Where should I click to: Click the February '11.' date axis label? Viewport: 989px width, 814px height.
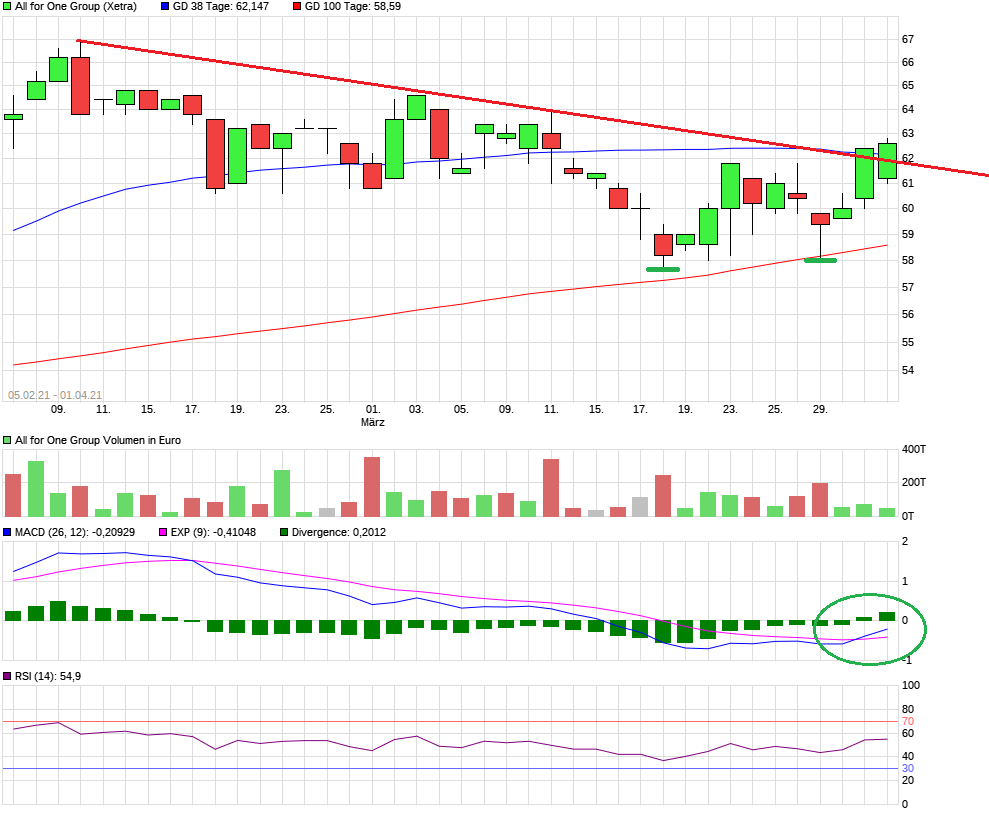tap(103, 409)
